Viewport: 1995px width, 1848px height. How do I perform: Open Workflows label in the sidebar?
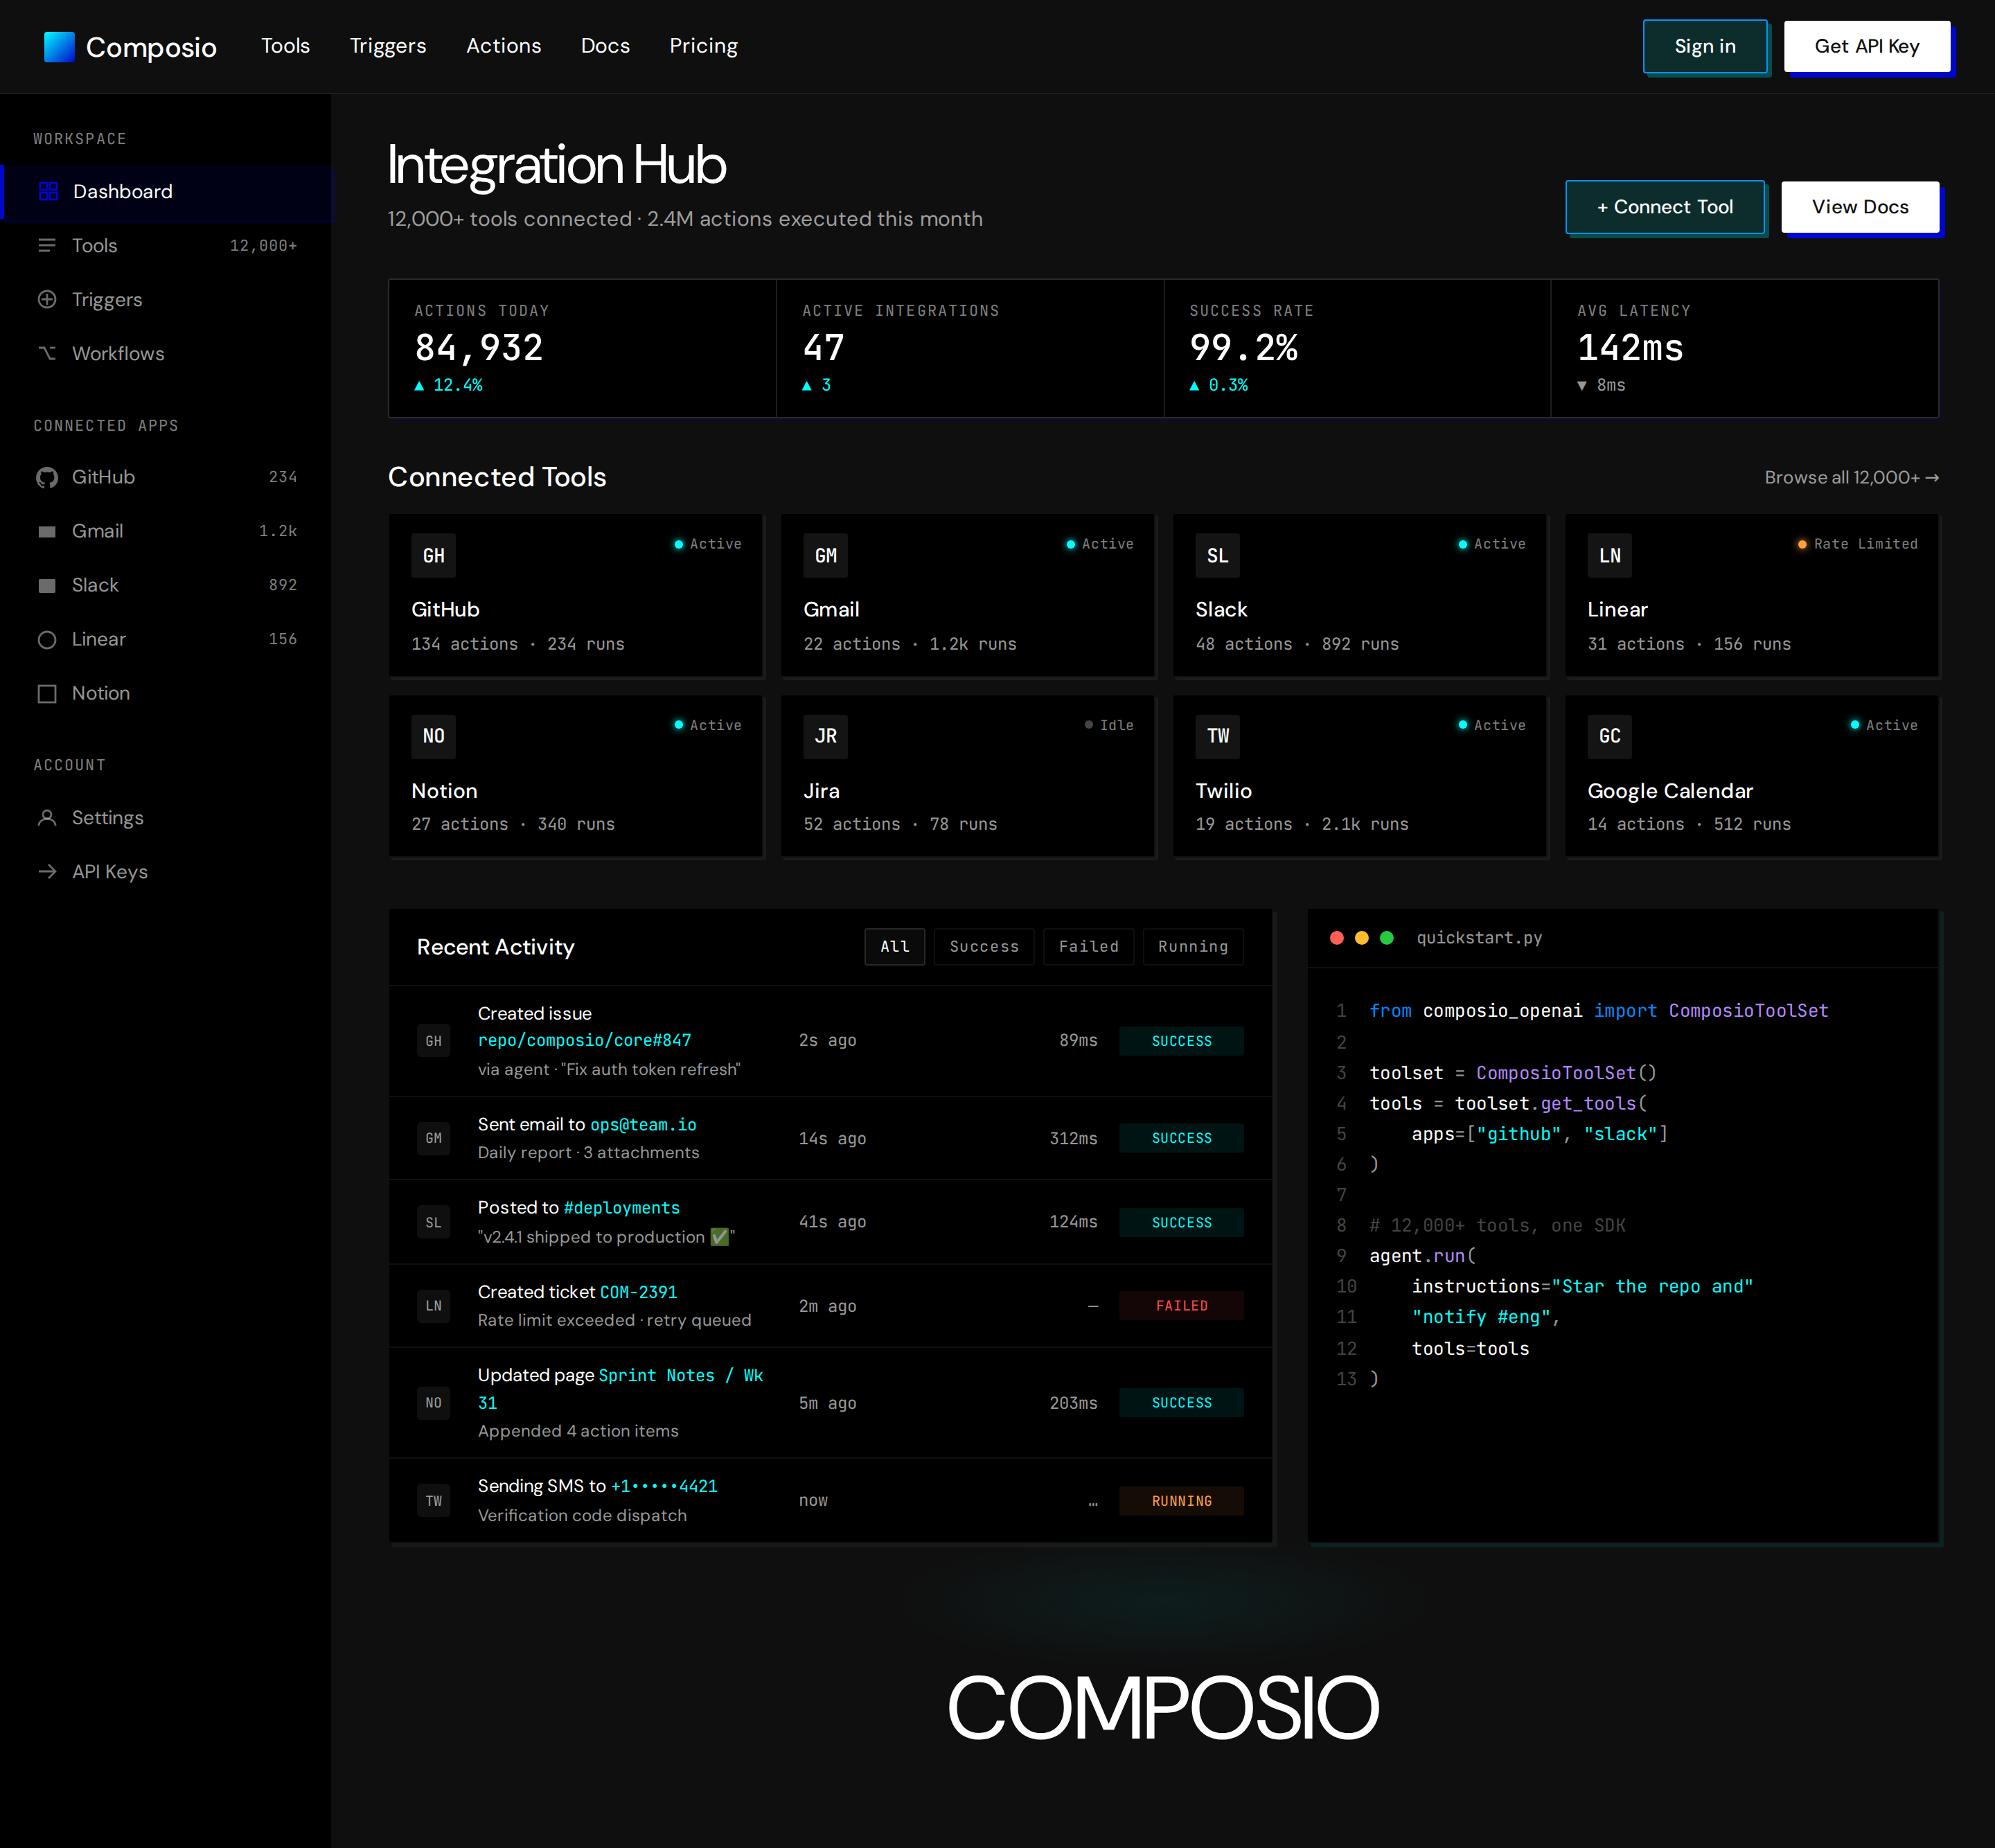(x=118, y=353)
